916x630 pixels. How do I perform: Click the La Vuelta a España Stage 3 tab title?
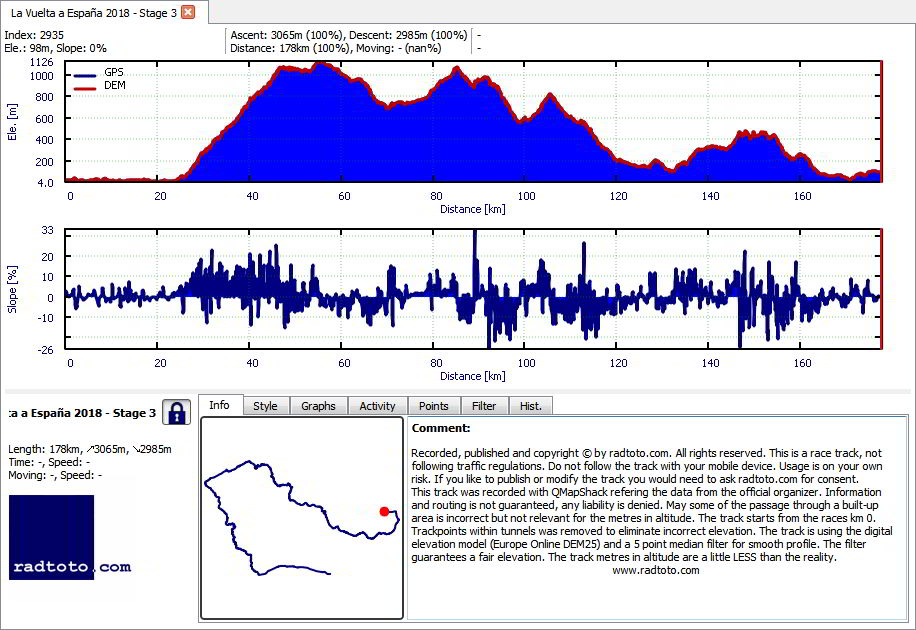(94, 13)
